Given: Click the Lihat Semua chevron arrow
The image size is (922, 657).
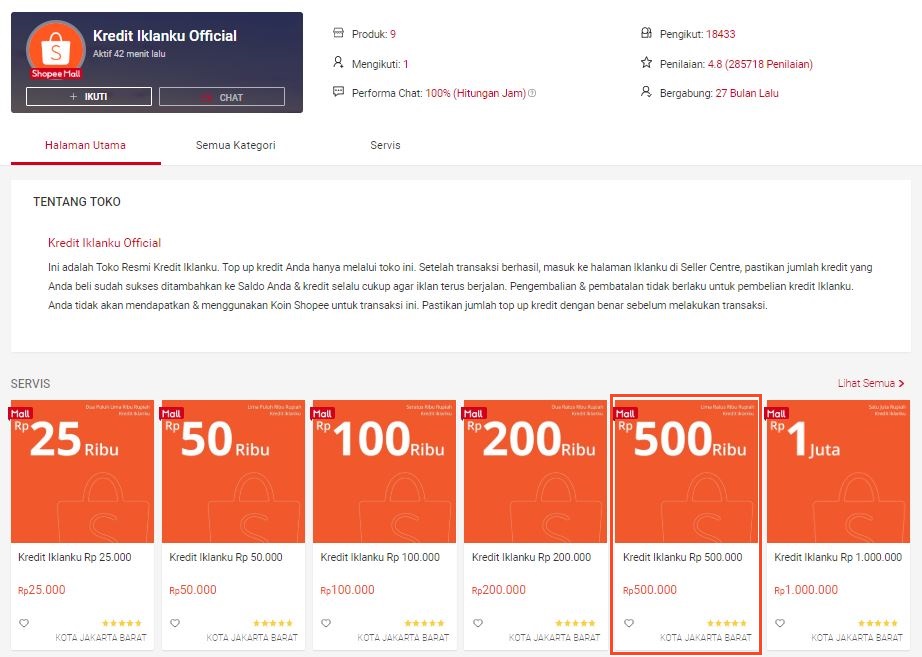Looking at the screenshot, I should 901,383.
